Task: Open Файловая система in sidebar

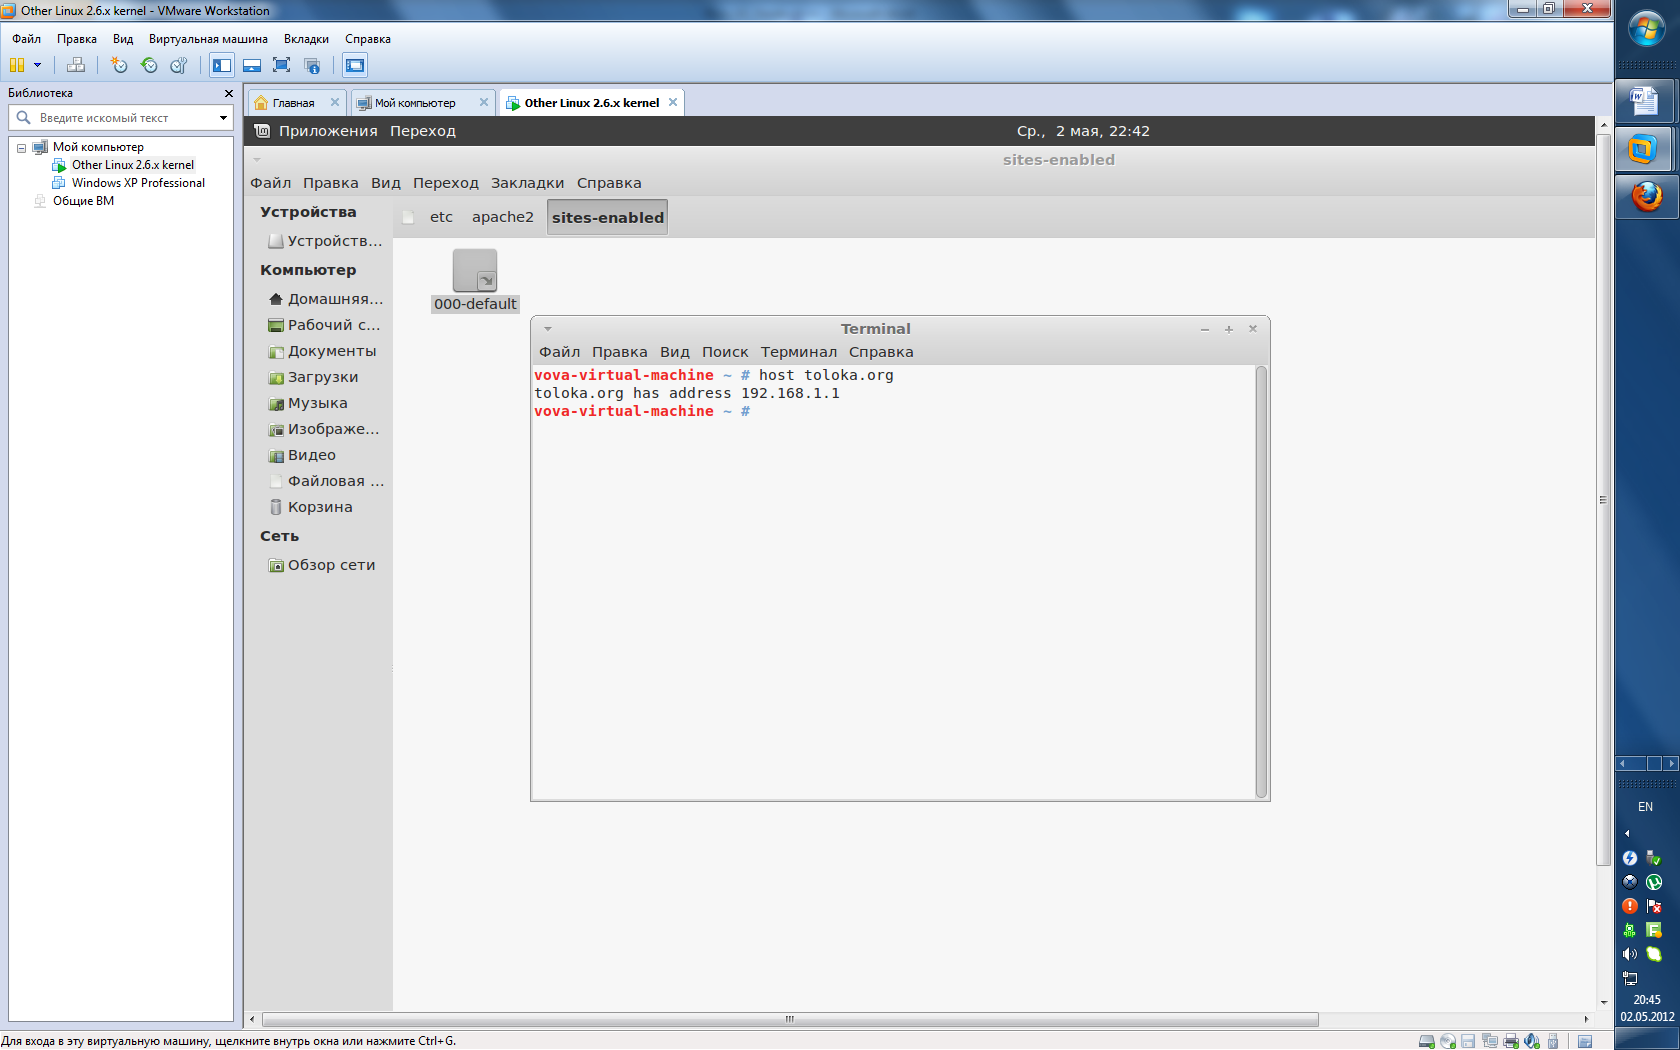Action: tap(325, 481)
